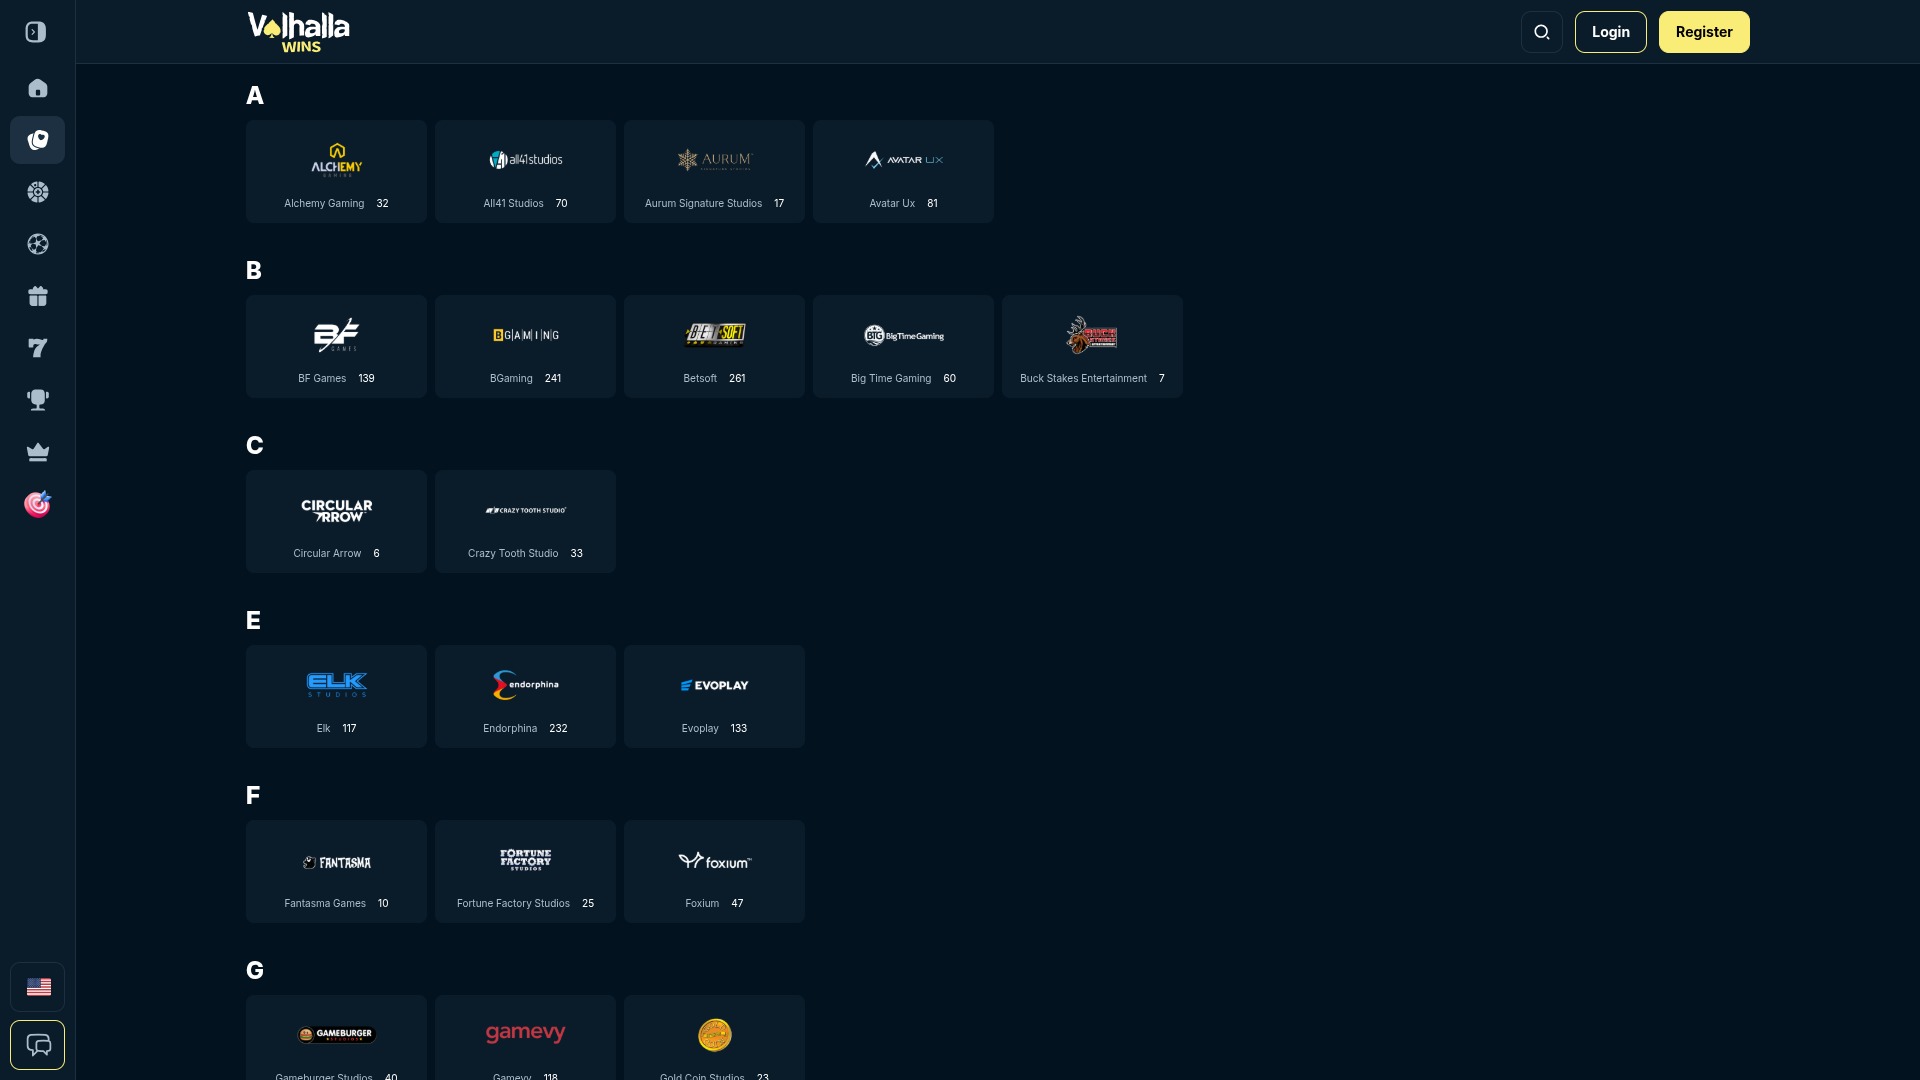Open Big Time Gaming provider card
The image size is (1920, 1080).
coord(903,346)
